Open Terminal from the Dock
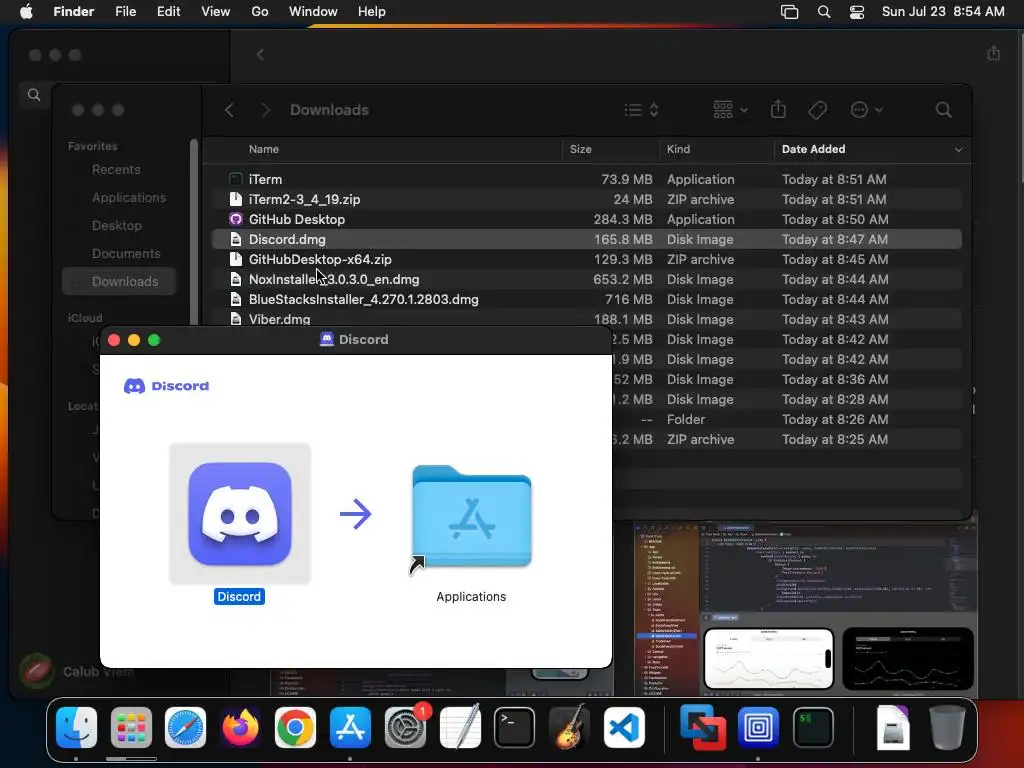The width and height of the screenshot is (1024, 768). pos(515,728)
